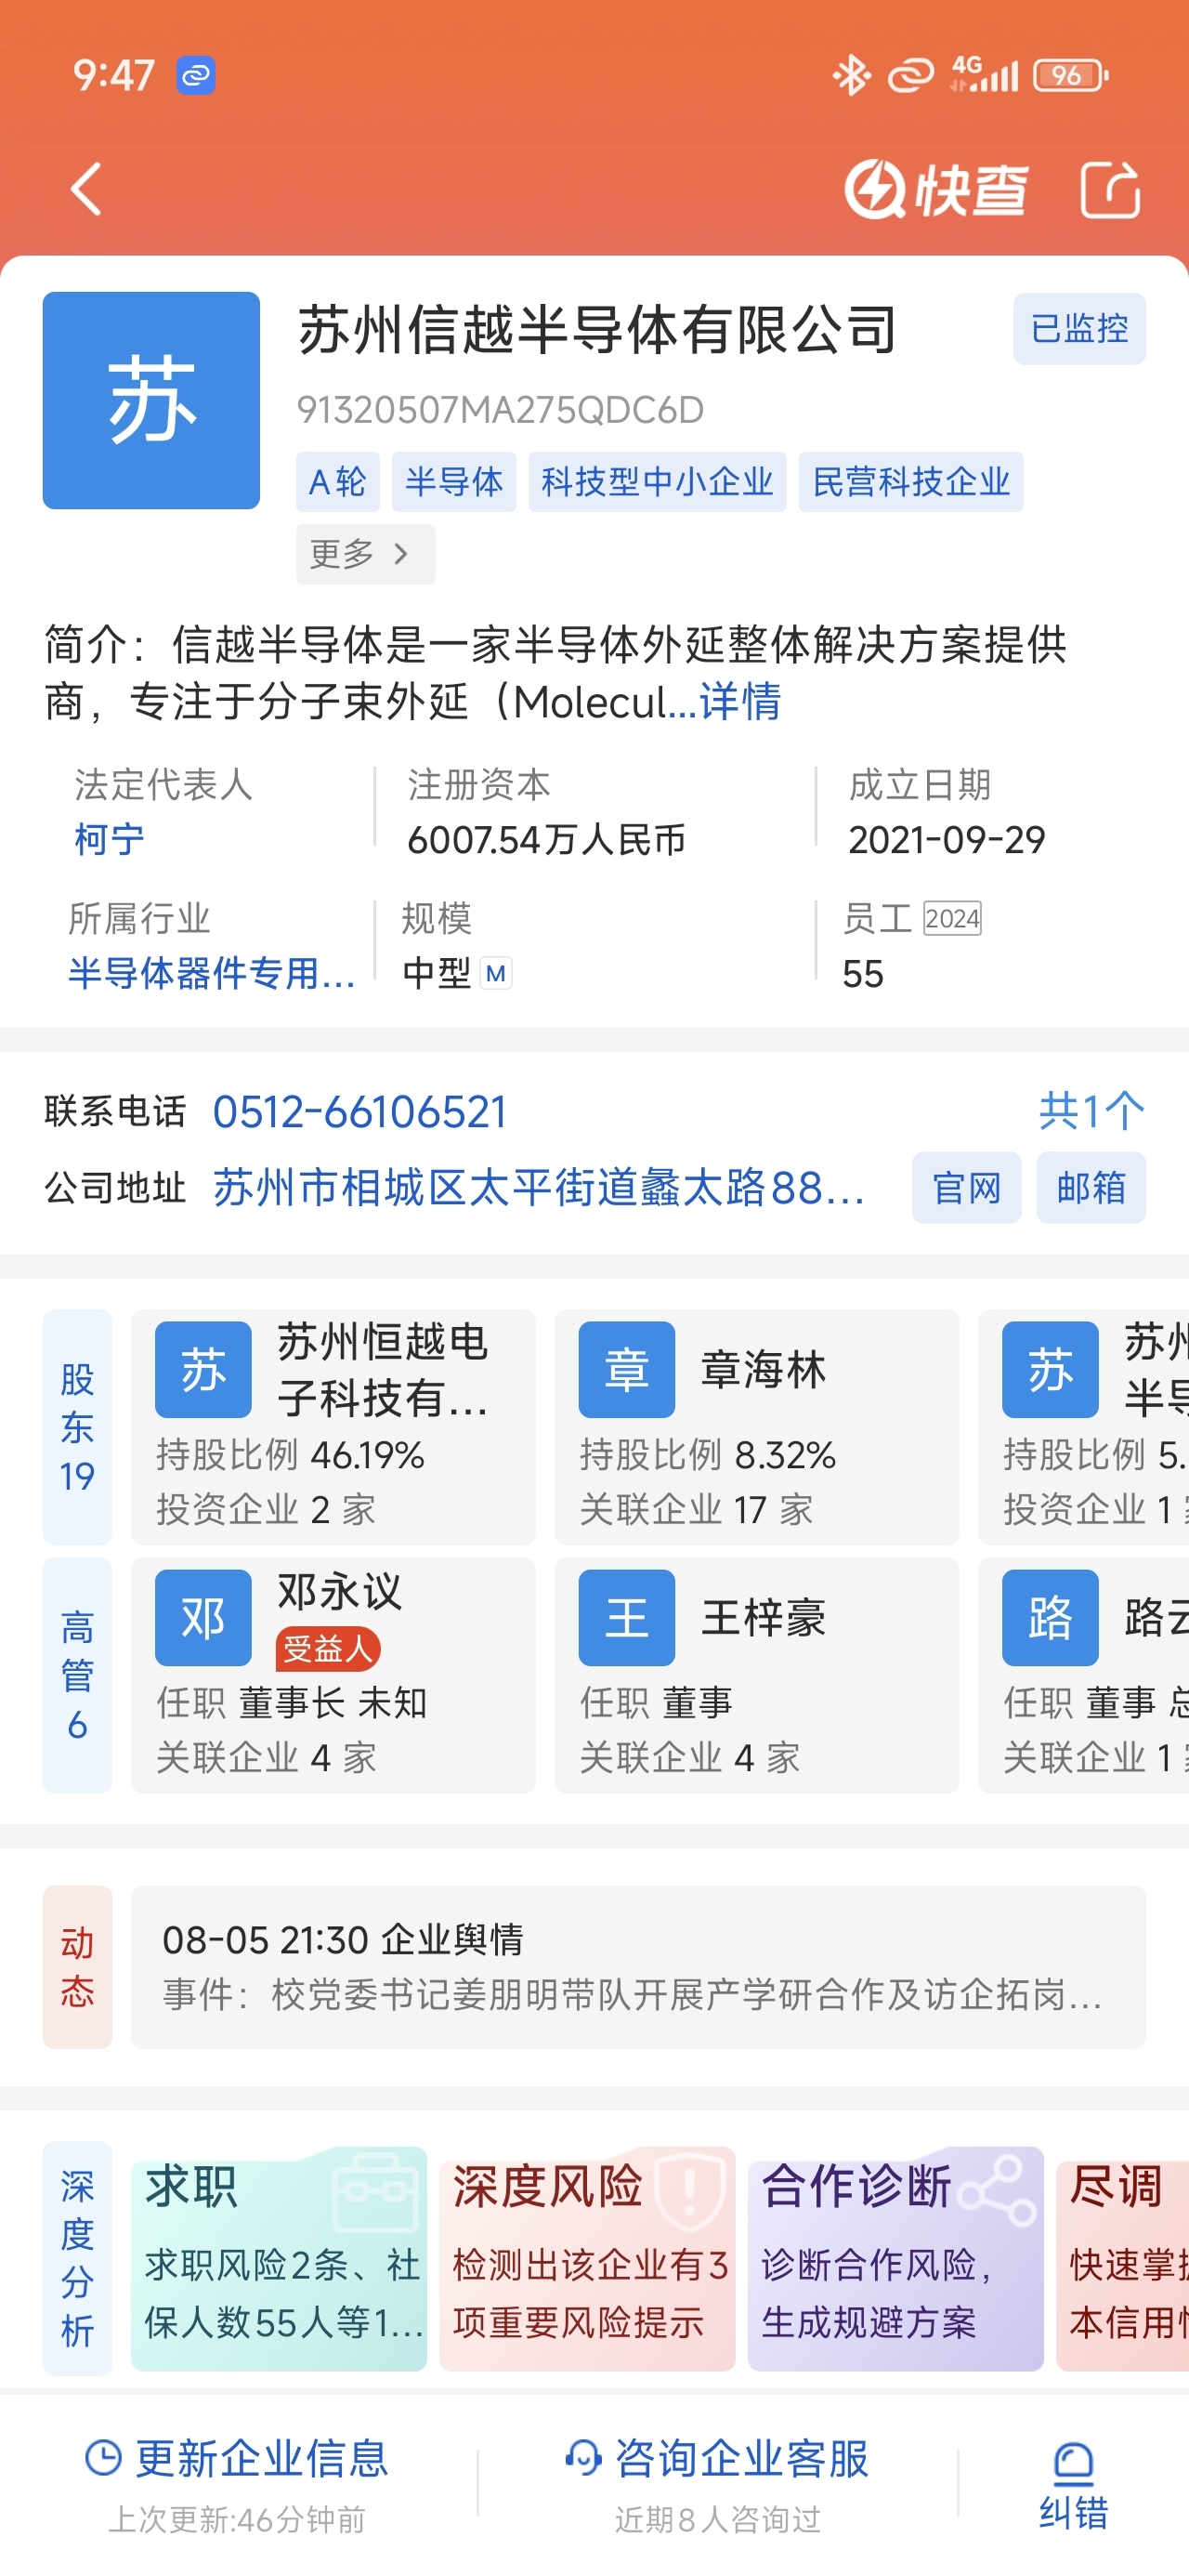
Task: Open 高管 6 executives section
Action: 77,1675
